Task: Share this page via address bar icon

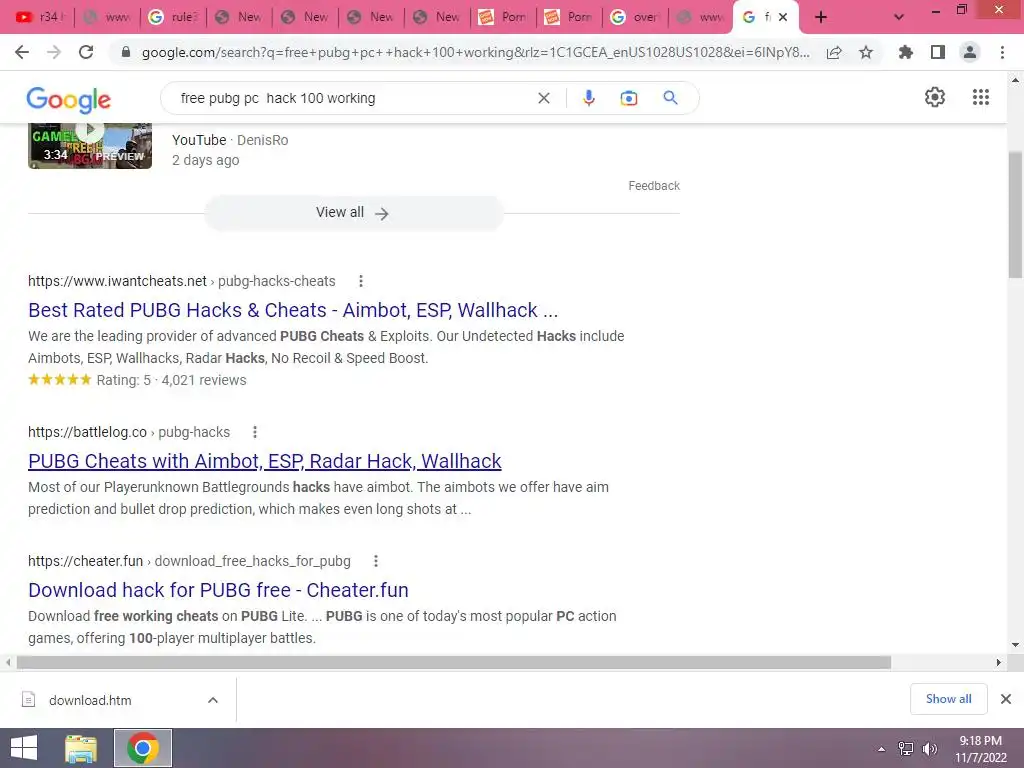Action: click(x=834, y=52)
